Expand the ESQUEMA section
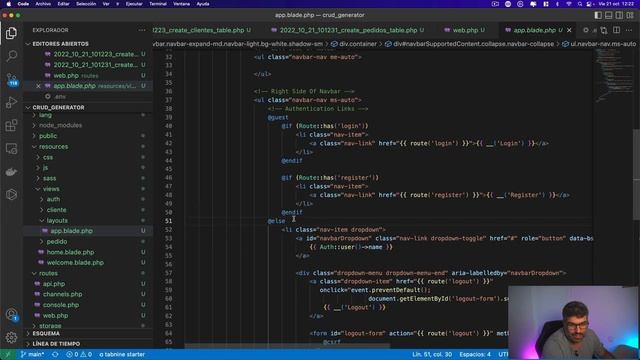This screenshot has width=640, height=360. pos(46,333)
